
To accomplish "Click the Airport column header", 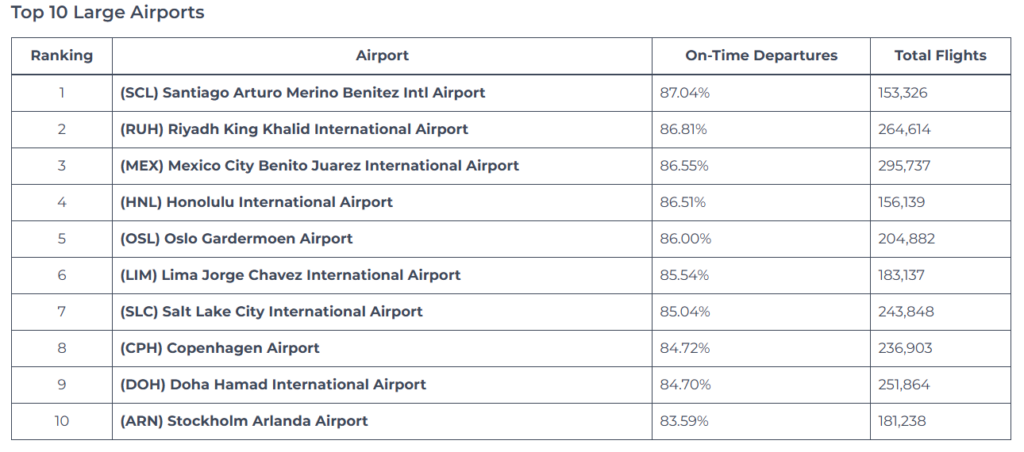I will tap(382, 56).
